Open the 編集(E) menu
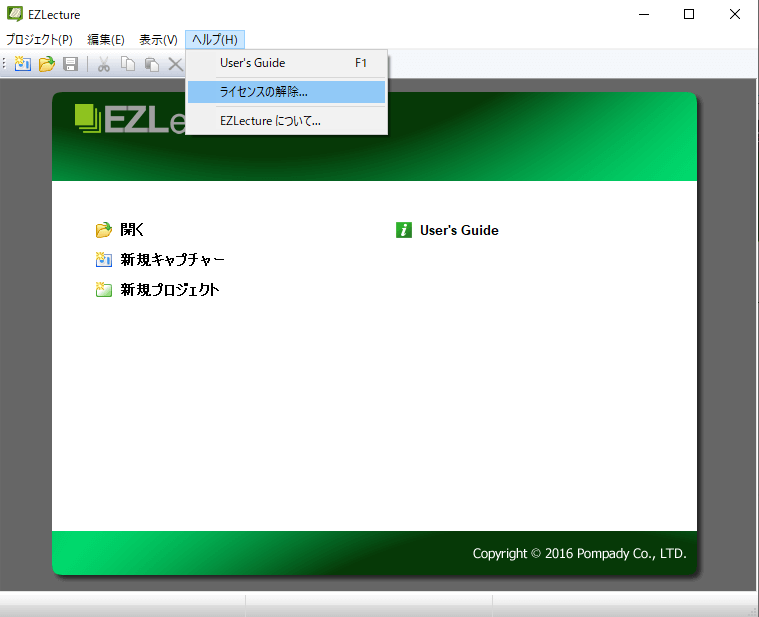759x617 pixels. pos(106,39)
